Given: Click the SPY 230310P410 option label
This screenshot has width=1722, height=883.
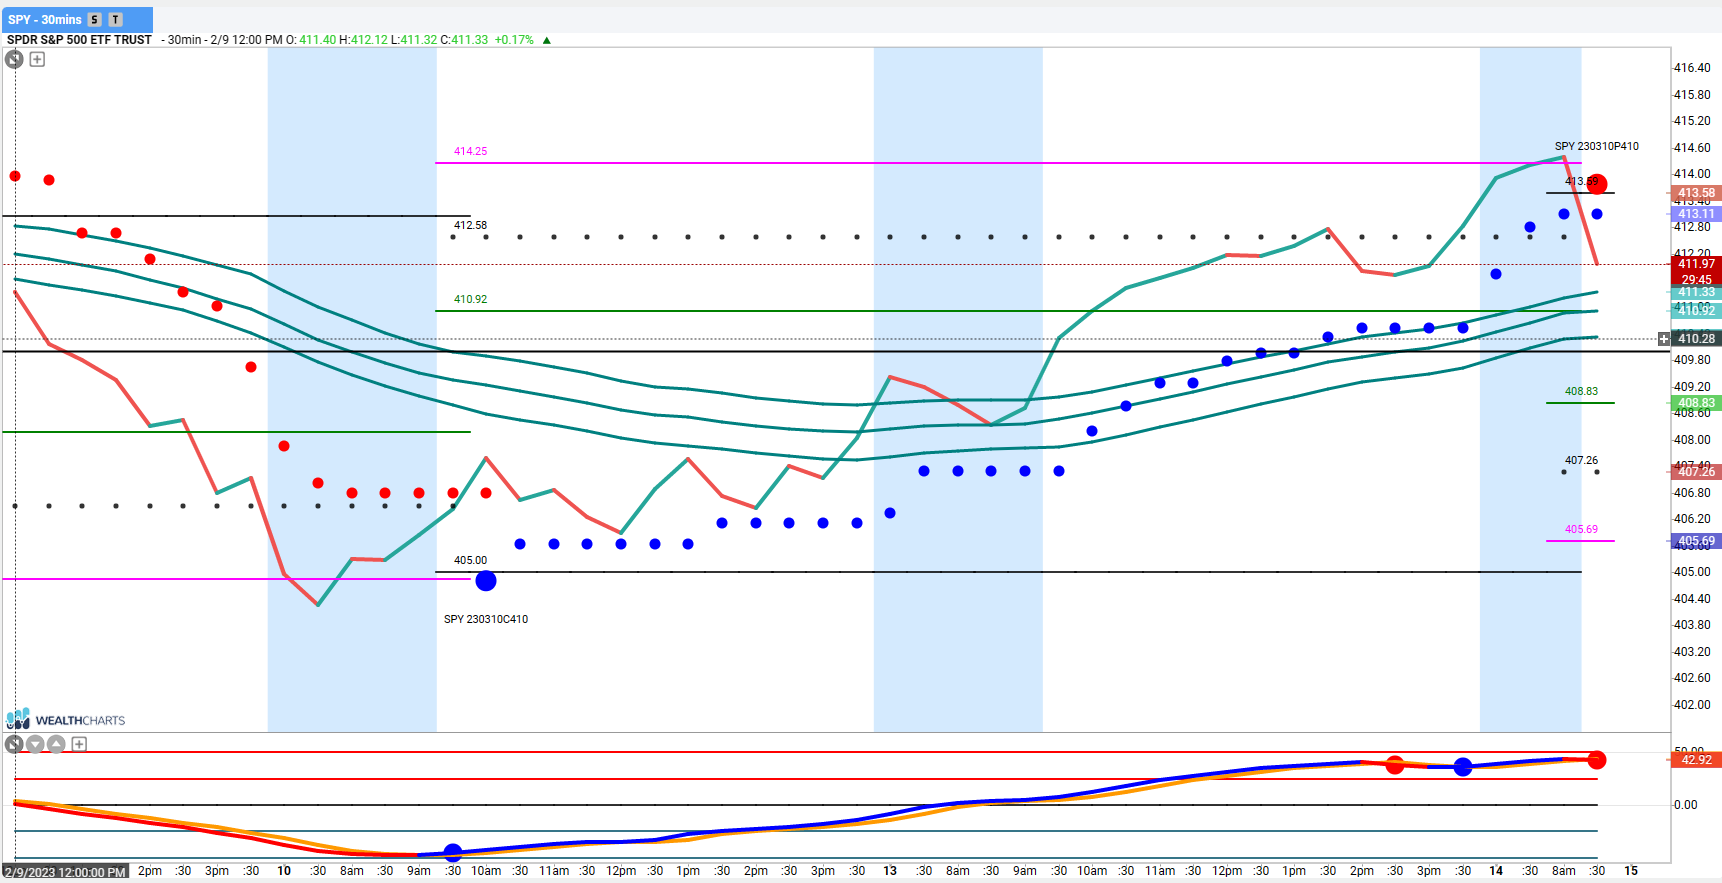Looking at the screenshot, I should pos(1597,146).
